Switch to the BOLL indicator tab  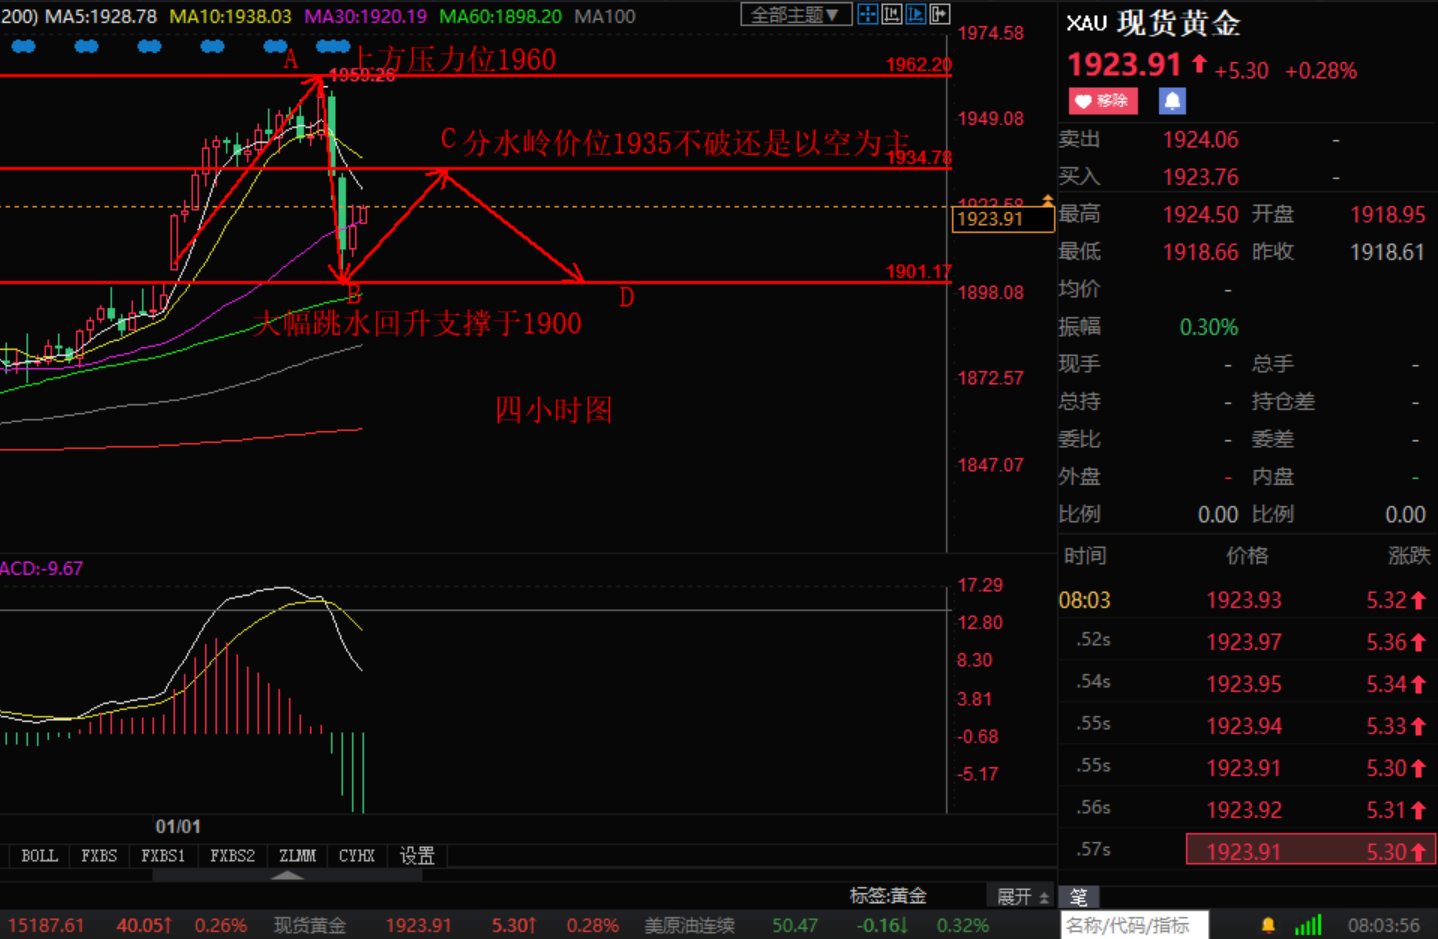tap(38, 855)
